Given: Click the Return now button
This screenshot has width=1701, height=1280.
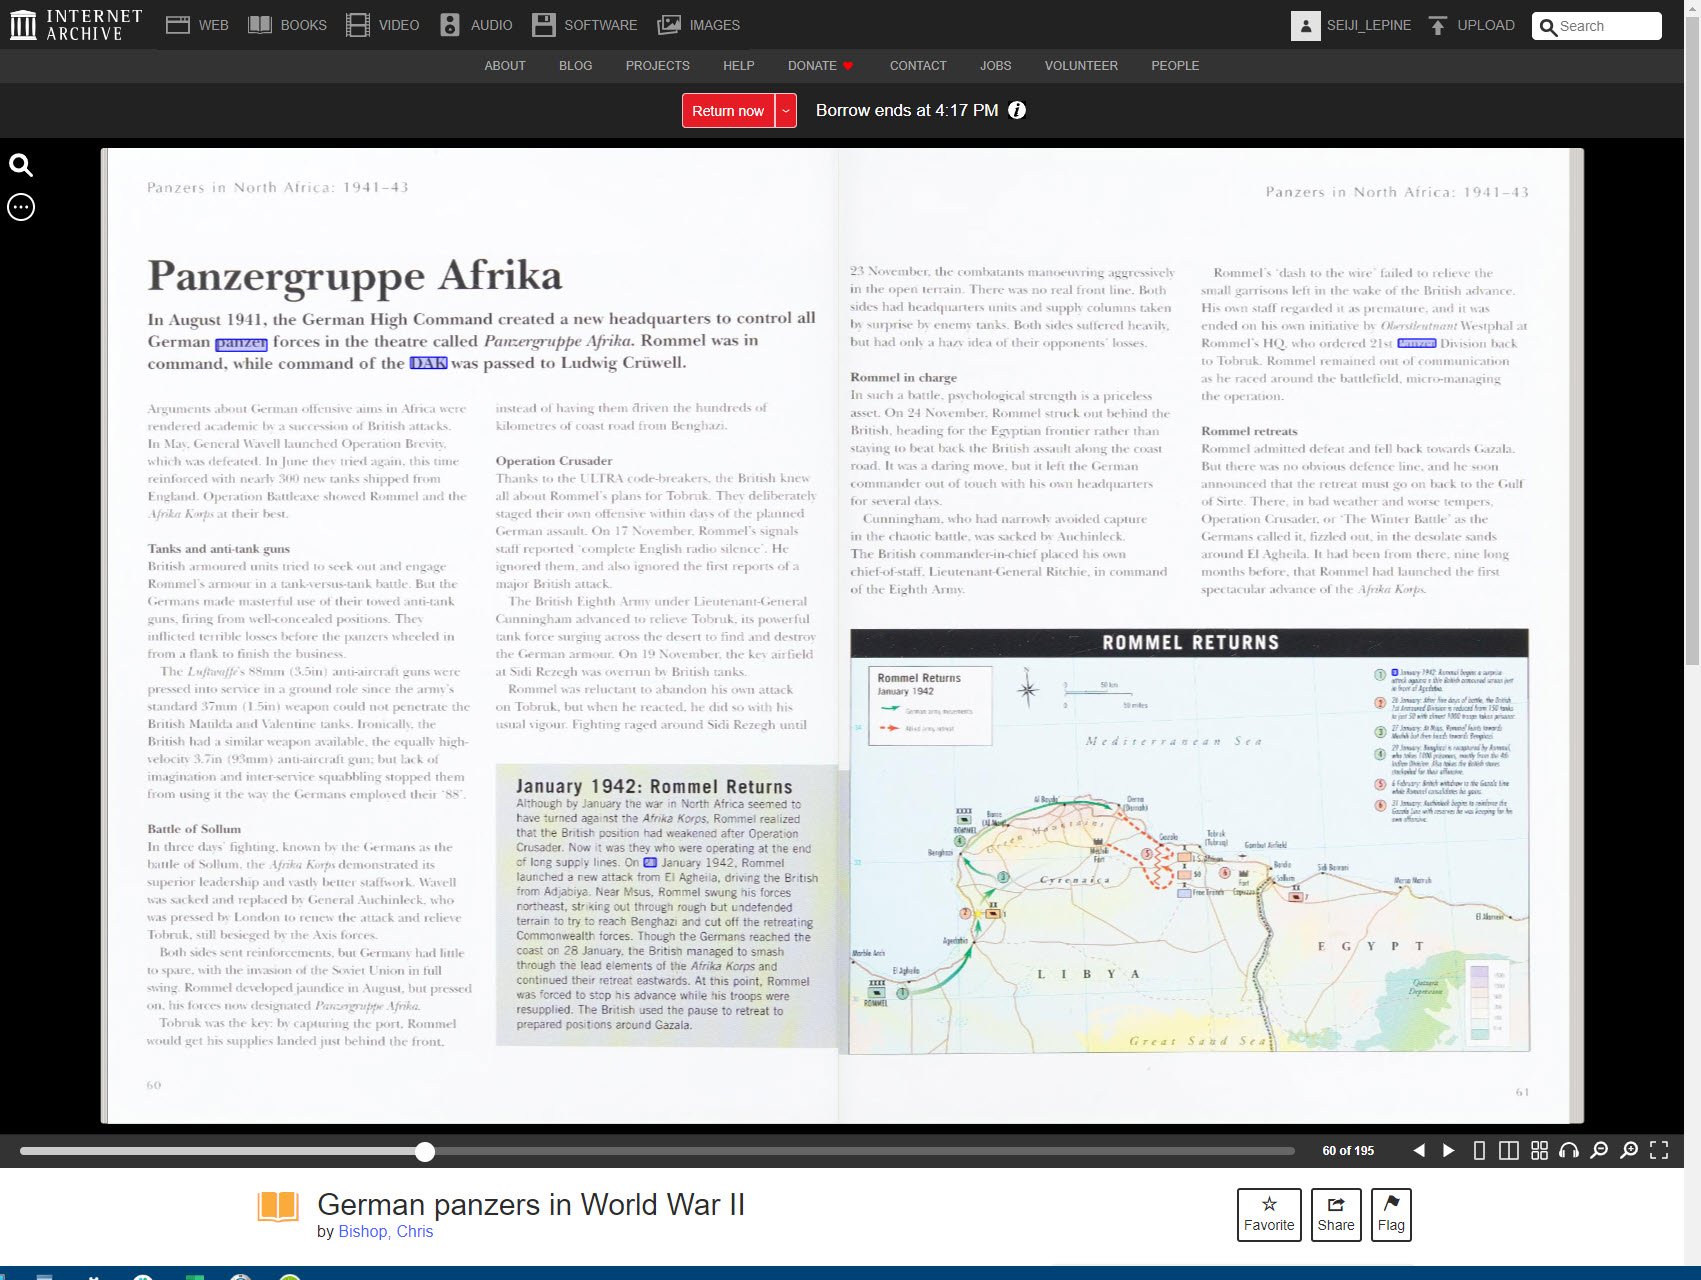Looking at the screenshot, I should click(x=727, y=111).
